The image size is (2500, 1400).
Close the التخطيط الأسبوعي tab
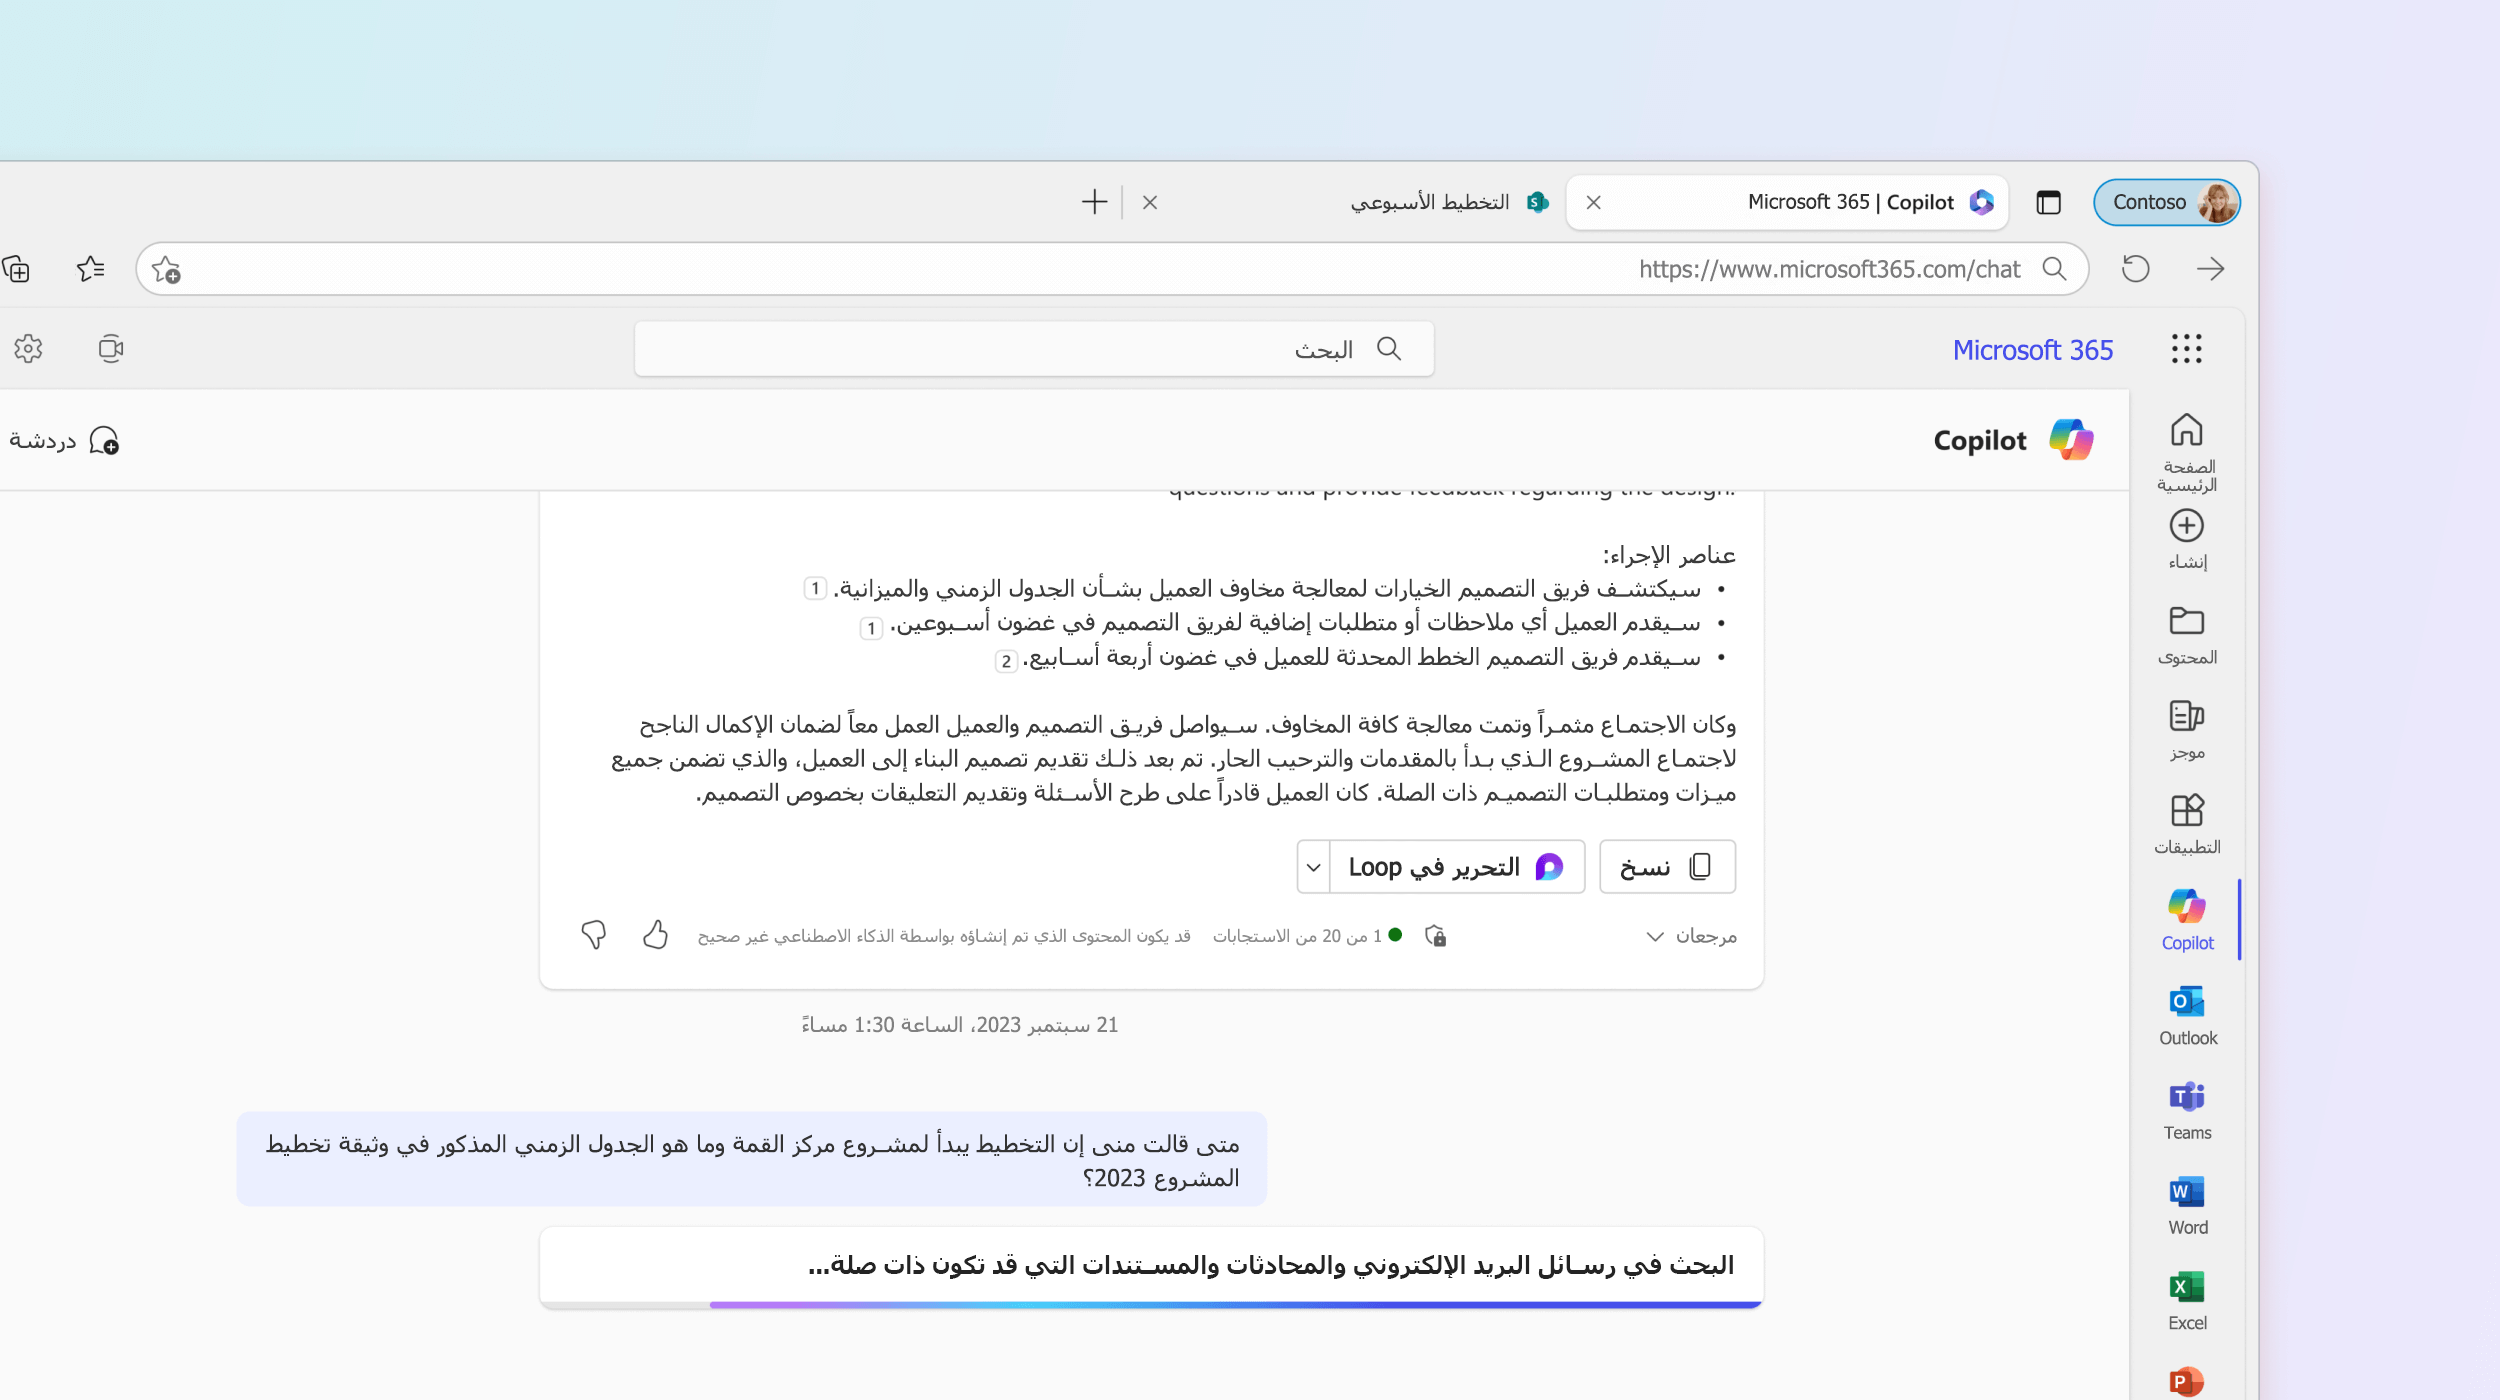(1150, 202)
